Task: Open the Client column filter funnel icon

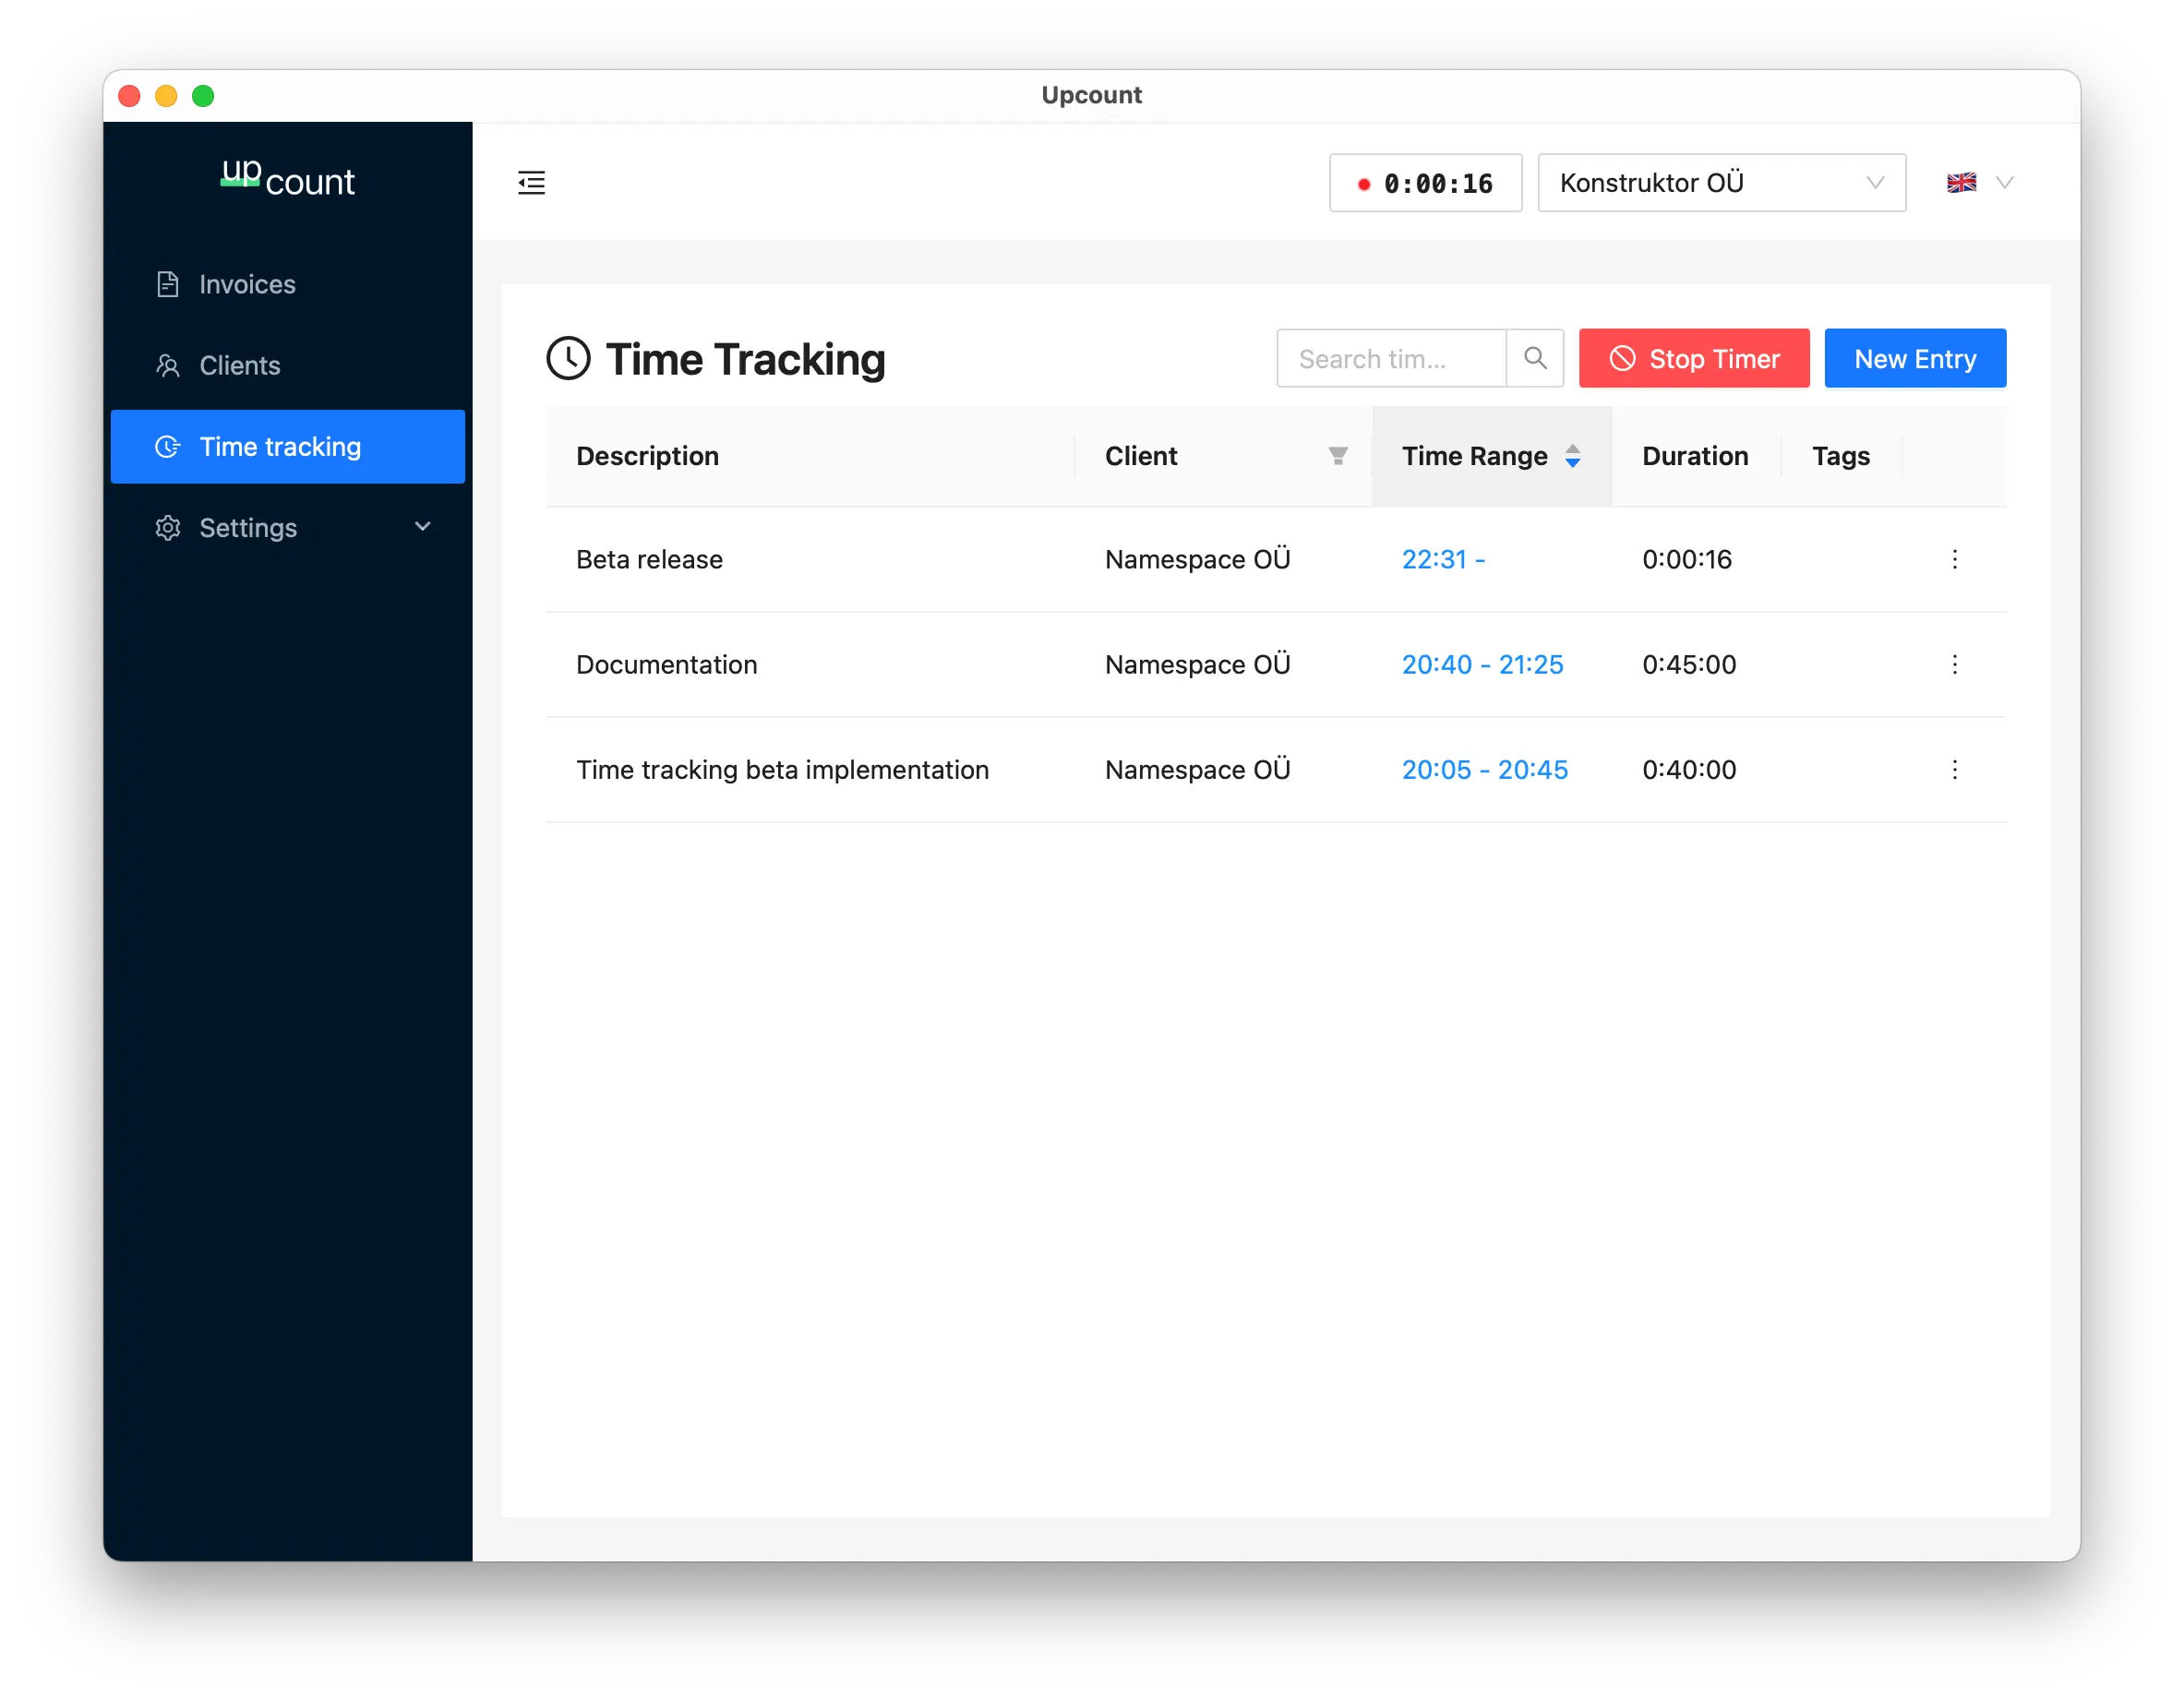Action: tap(1338, 456)
